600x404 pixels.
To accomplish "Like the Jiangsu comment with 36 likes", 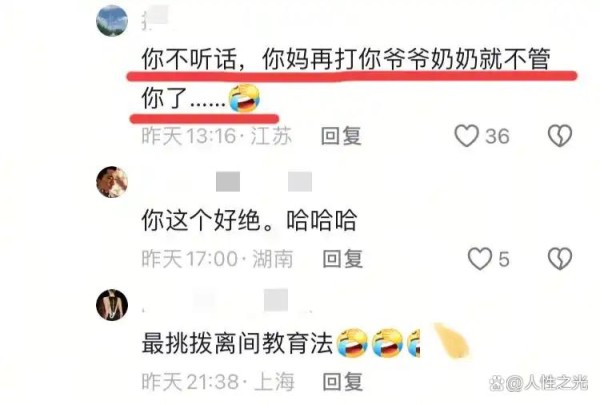I will (x=466, y=136).
